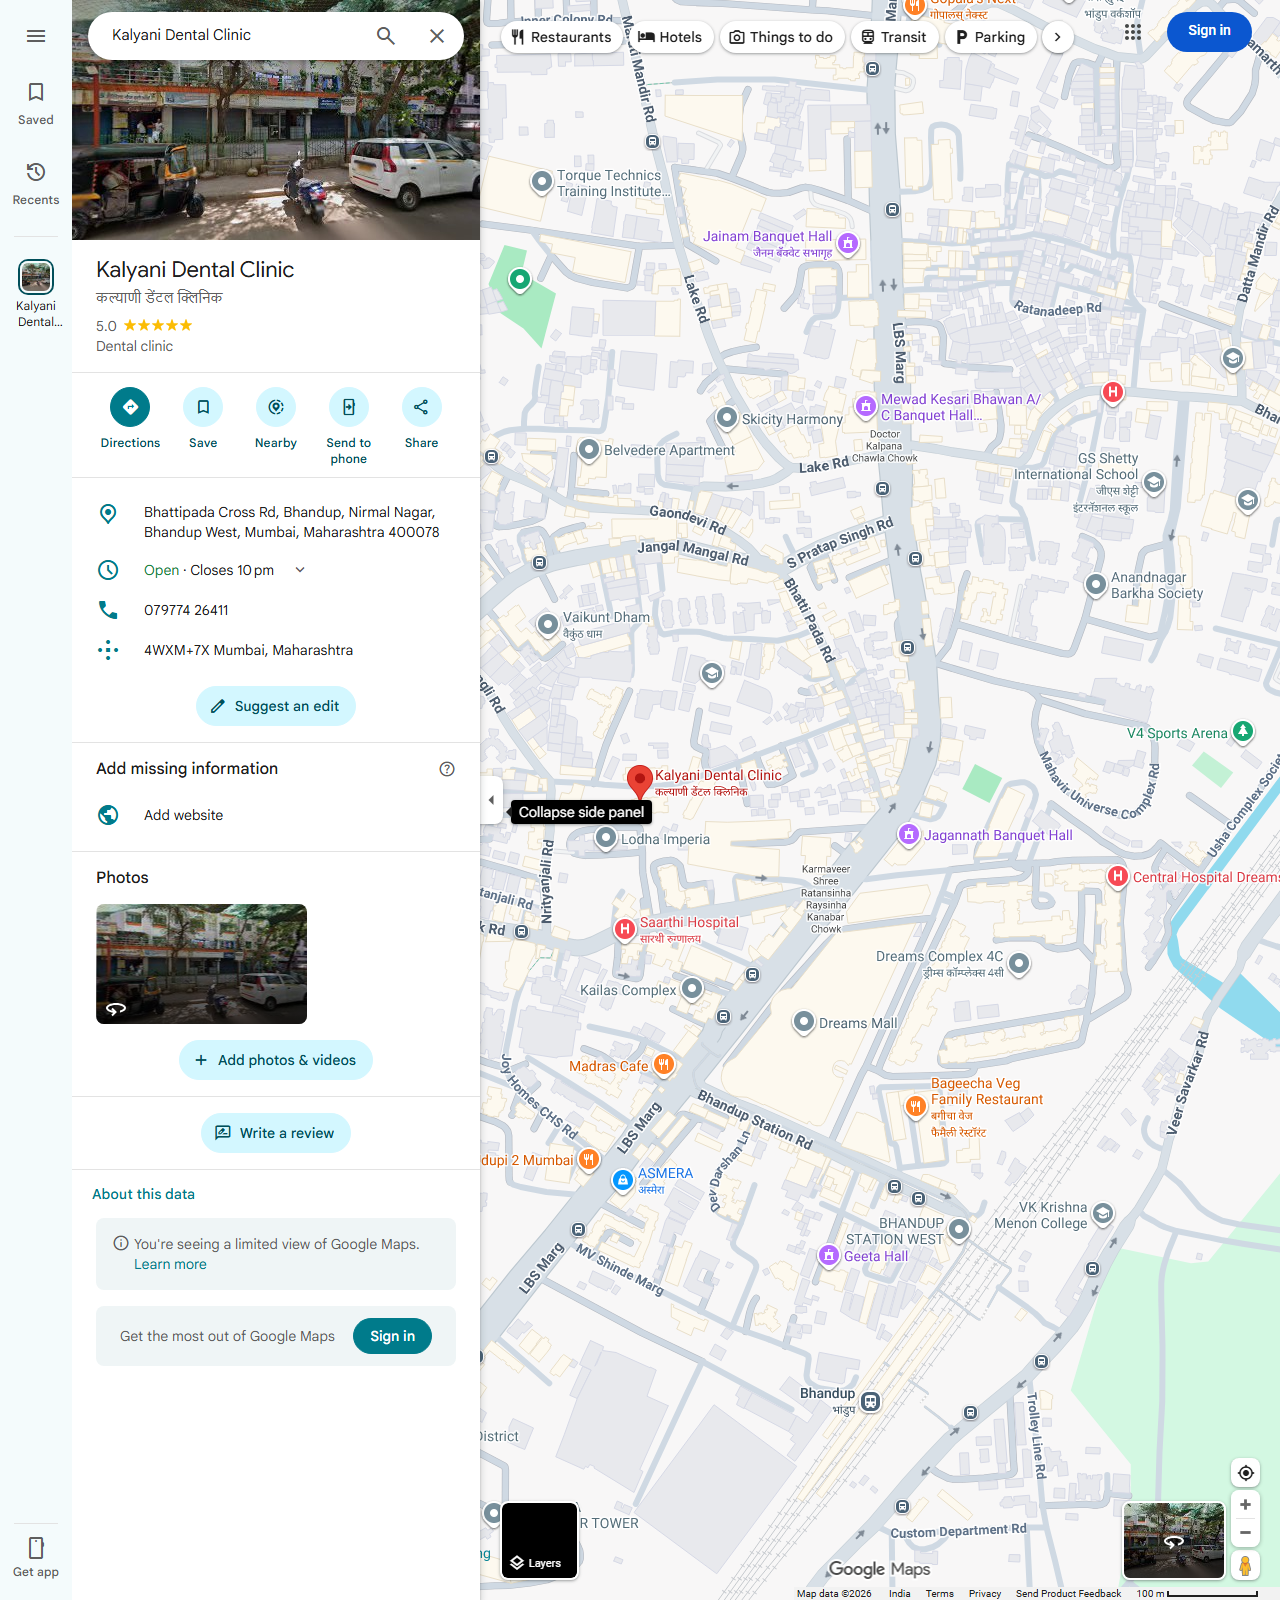Click Bhandup railway station icon

pyautogui.click(x=871, y=1402)
